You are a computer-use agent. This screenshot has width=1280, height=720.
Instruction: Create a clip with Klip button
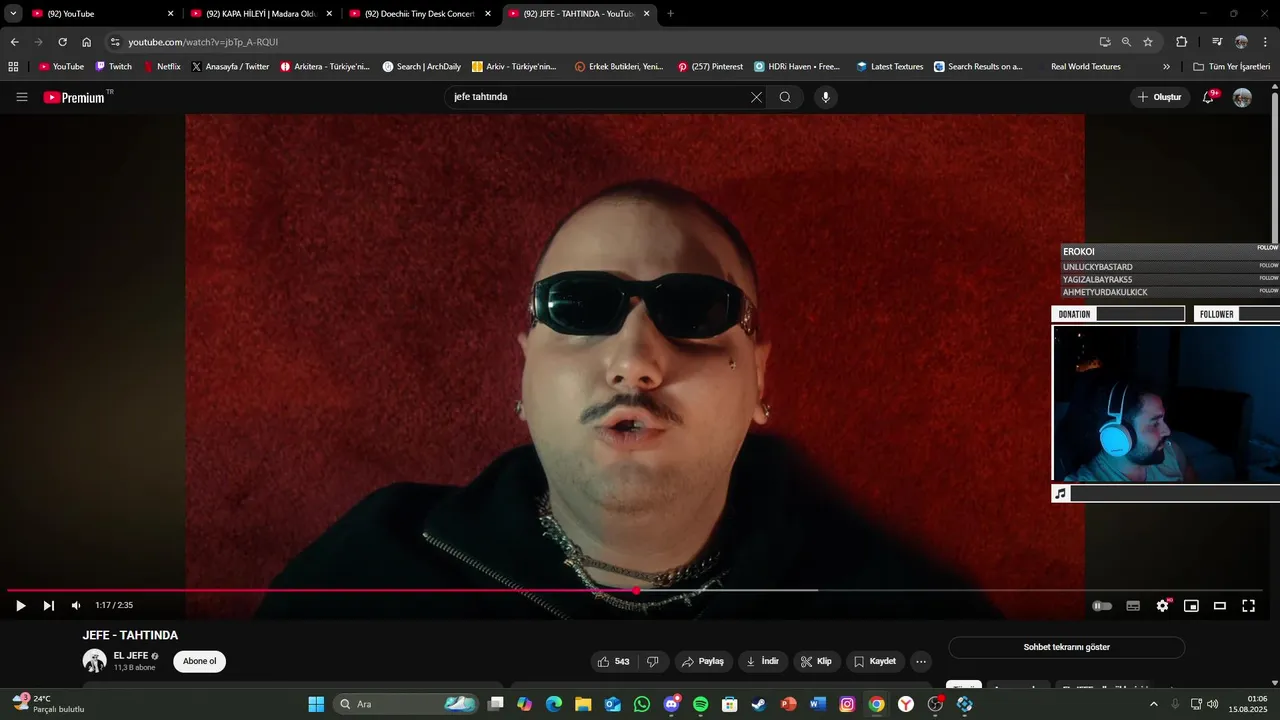(817, 661)
